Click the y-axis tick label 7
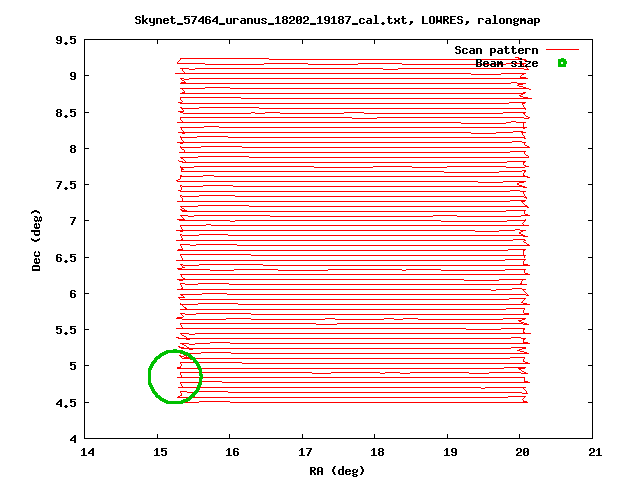This screenshot has width=640, height=480. pos(73,221)
